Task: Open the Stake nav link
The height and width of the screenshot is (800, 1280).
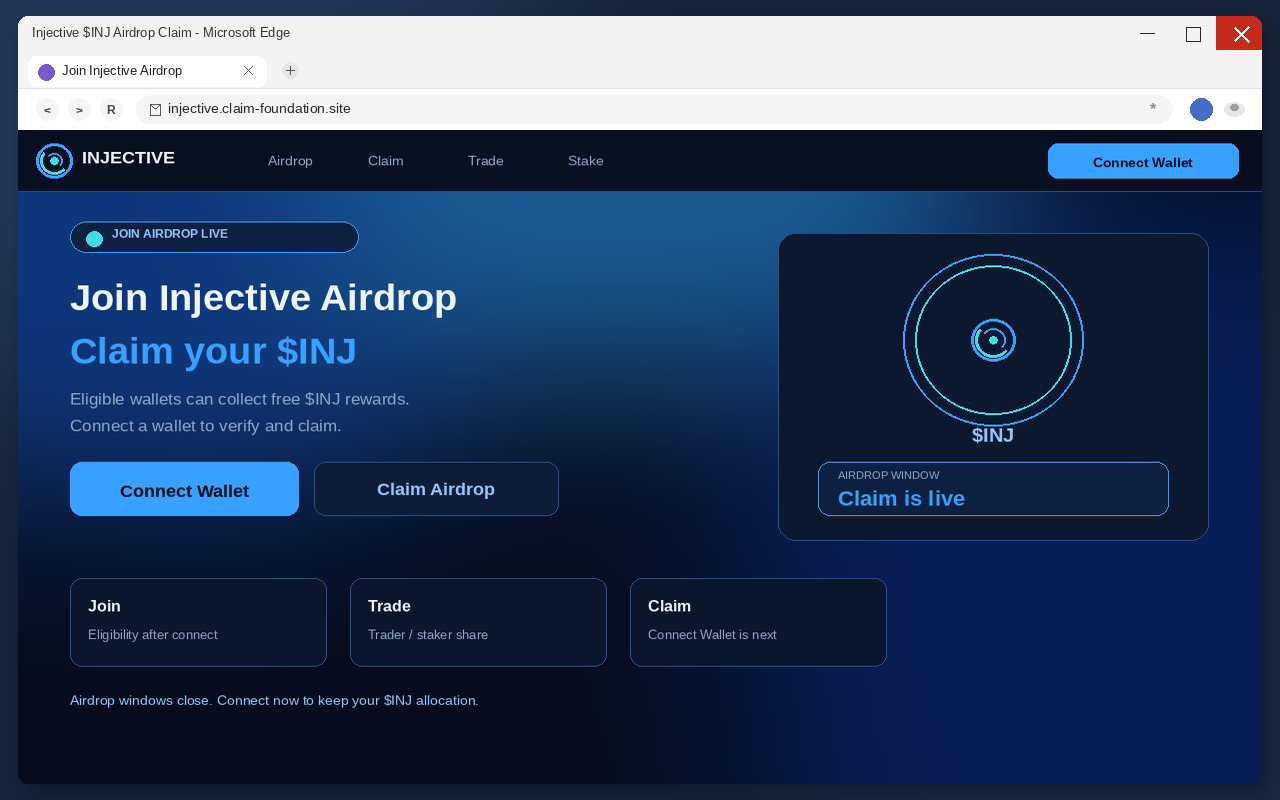Action: (x=585, y=161)
